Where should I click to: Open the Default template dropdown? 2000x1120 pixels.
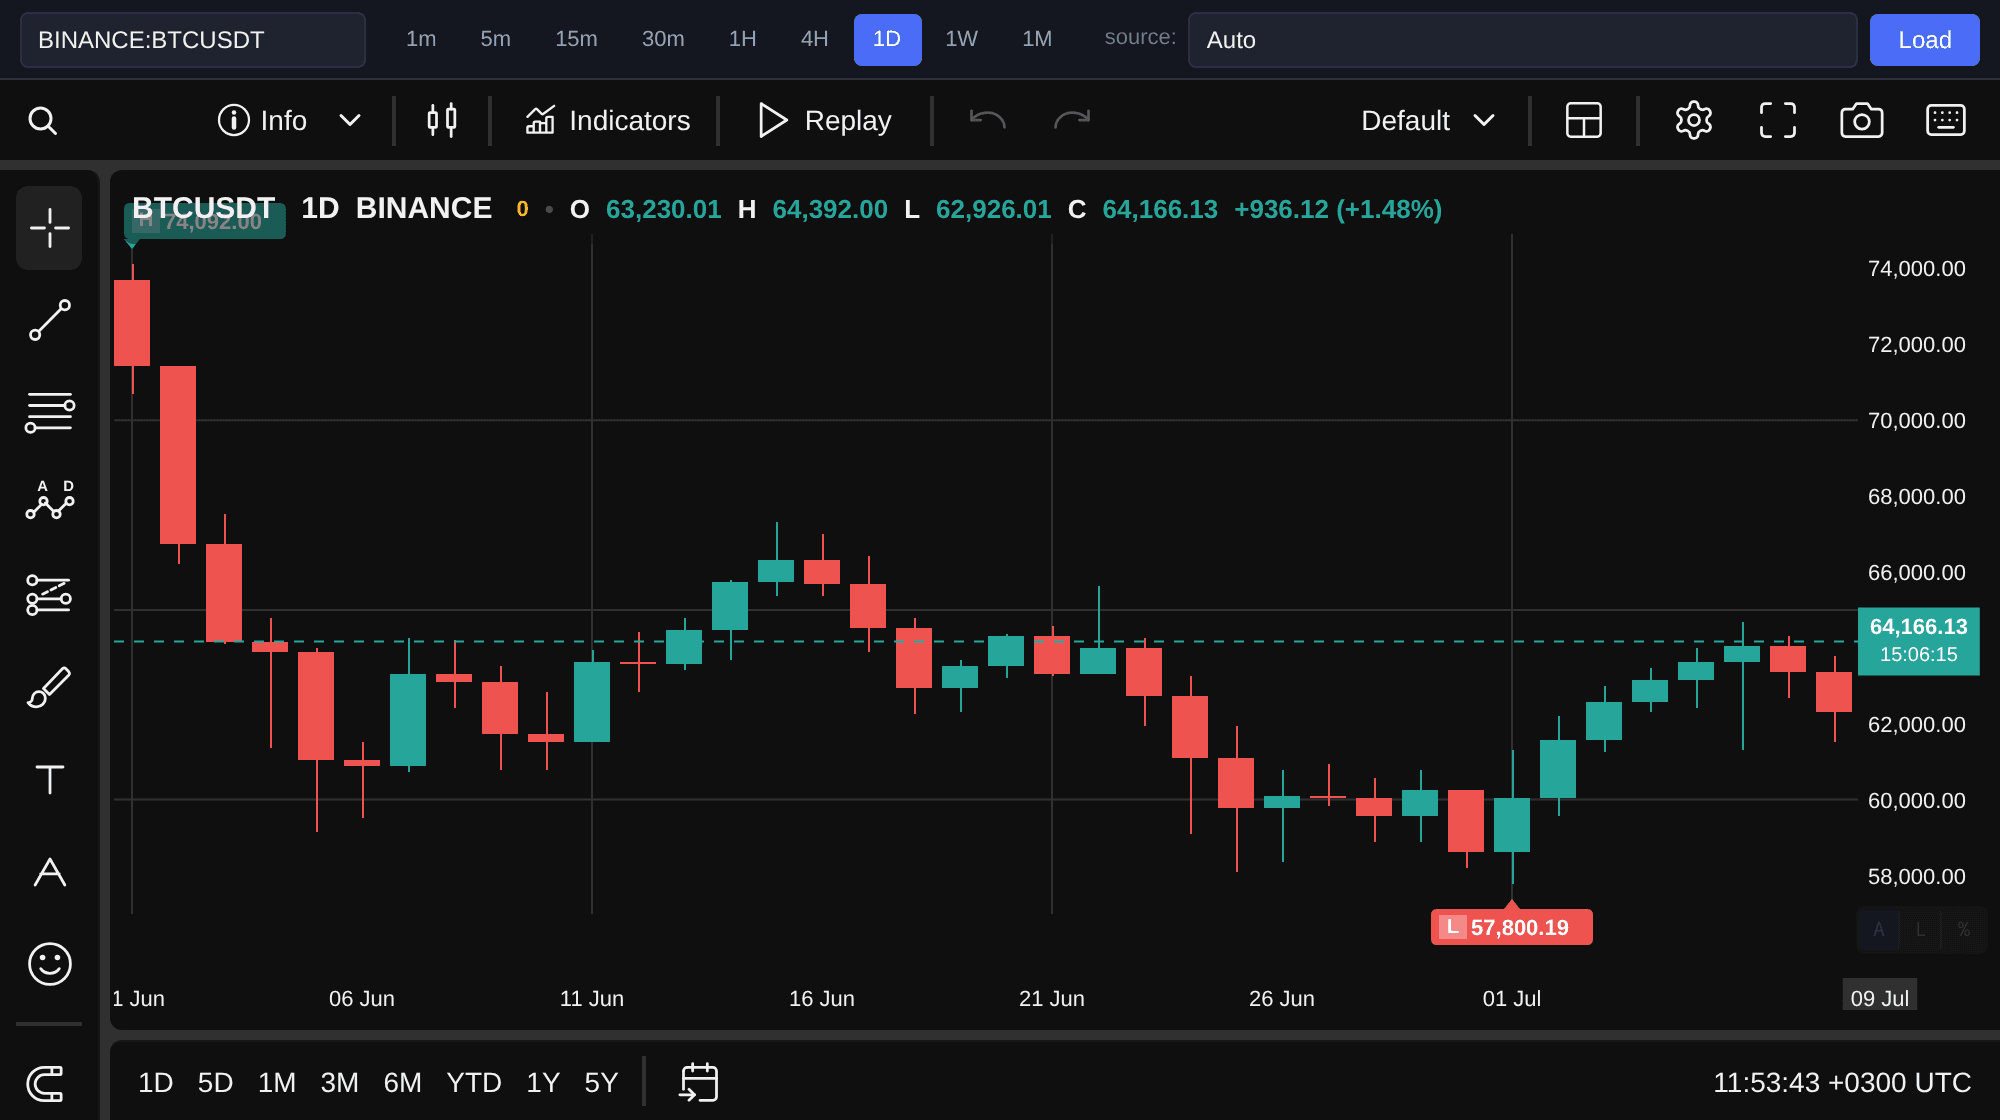coord(1427,121)
